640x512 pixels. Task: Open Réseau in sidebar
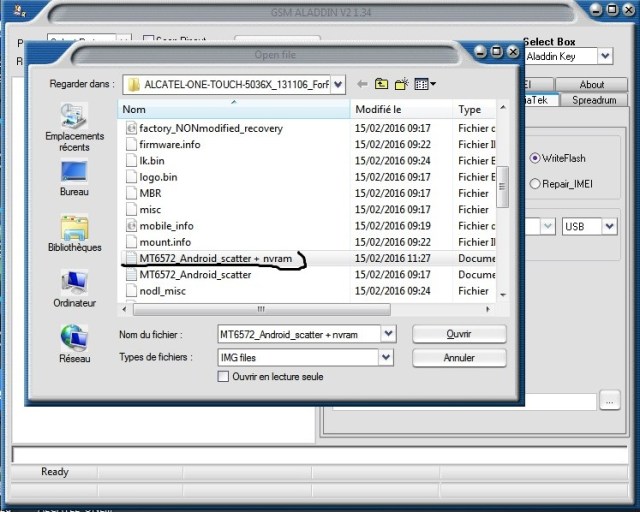pyautogui.click(x=74, y=343)
